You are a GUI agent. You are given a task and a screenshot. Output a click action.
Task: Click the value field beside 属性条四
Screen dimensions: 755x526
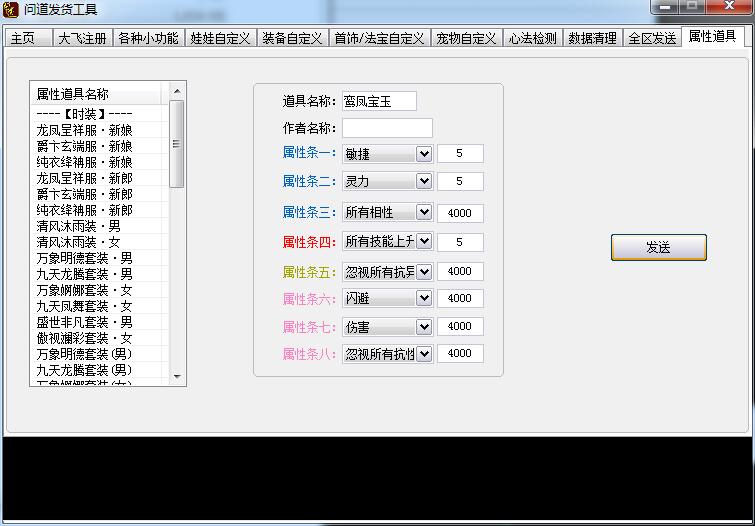(460, 242)
